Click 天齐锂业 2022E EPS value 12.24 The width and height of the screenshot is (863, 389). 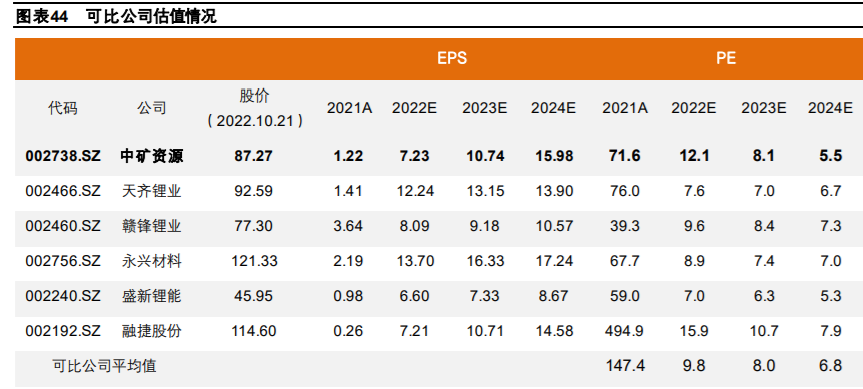415,191
